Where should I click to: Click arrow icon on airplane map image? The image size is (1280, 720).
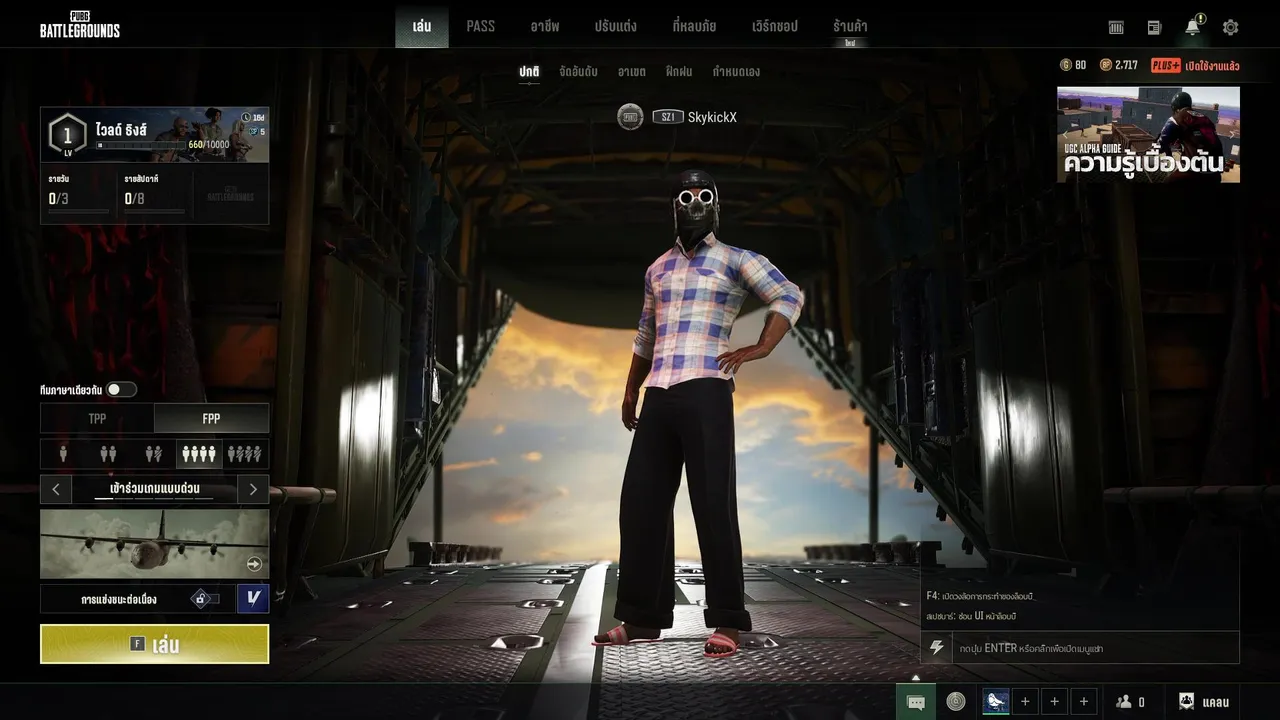click(x=254, y=564)
